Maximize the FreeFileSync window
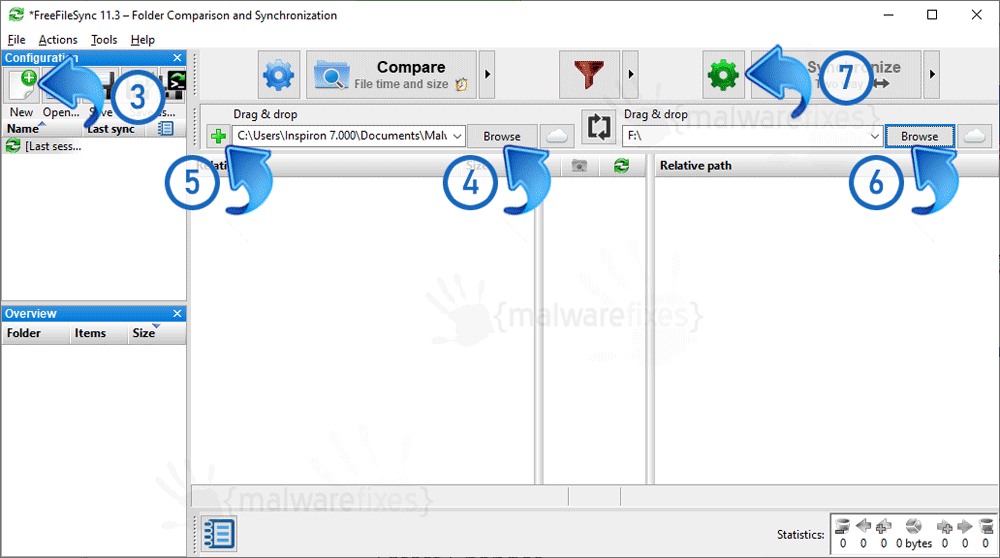 click(932, 15)
